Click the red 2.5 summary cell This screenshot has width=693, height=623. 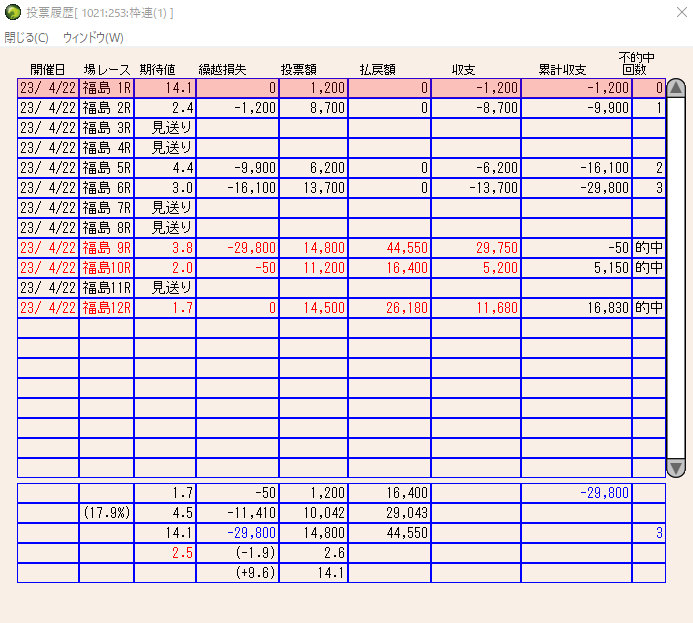[165, 553]
